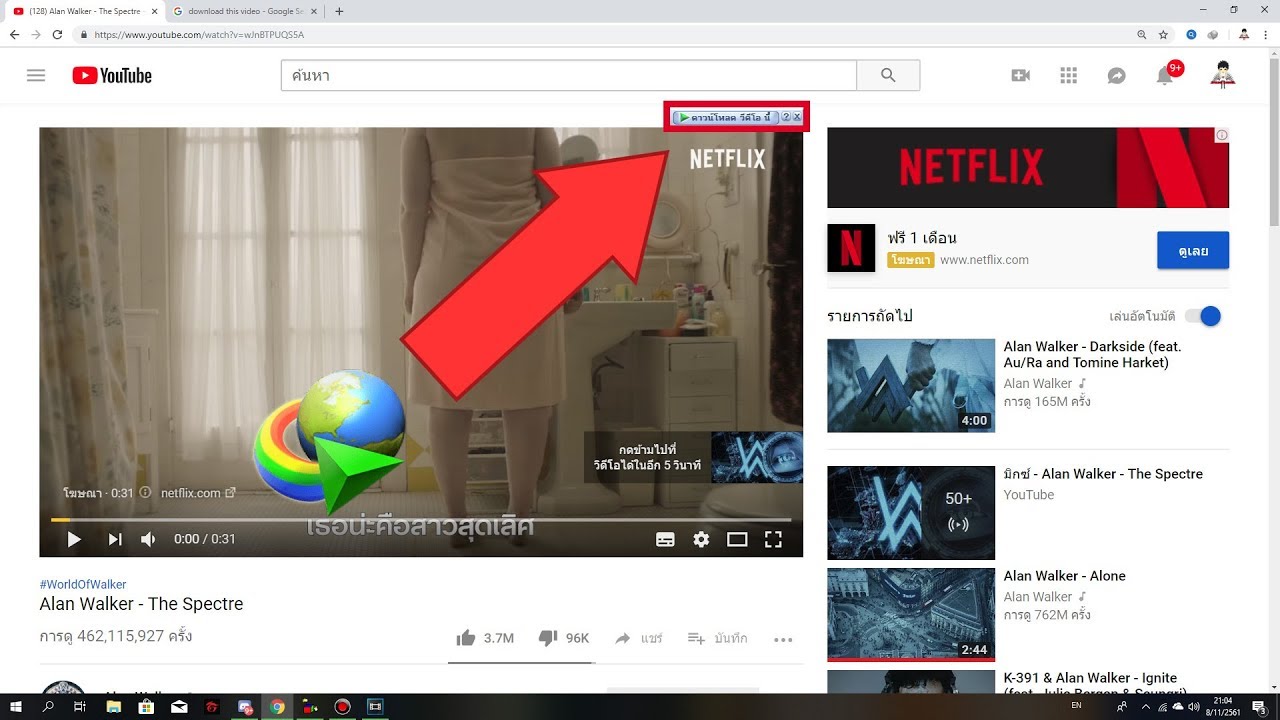1280x720 pixels.
Task: Open the 50+ mix playlist thumbnail
Action: pyautogui.click(x=911, y=513)
